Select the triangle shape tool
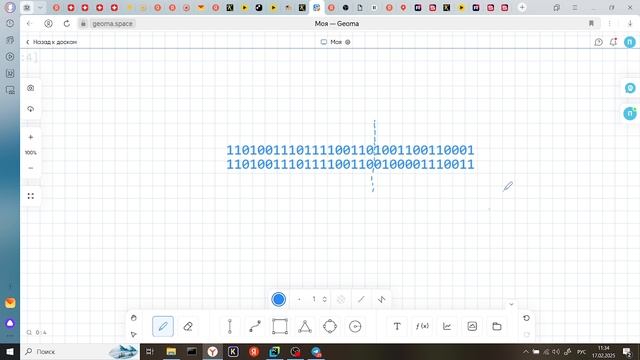The height and width of the screenshot is (360, 640). 304,326
